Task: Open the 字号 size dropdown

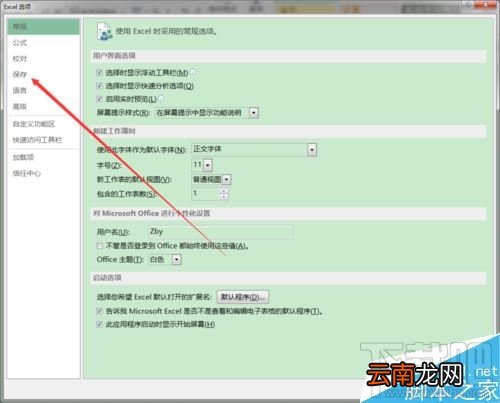Action: pos(208,165)
